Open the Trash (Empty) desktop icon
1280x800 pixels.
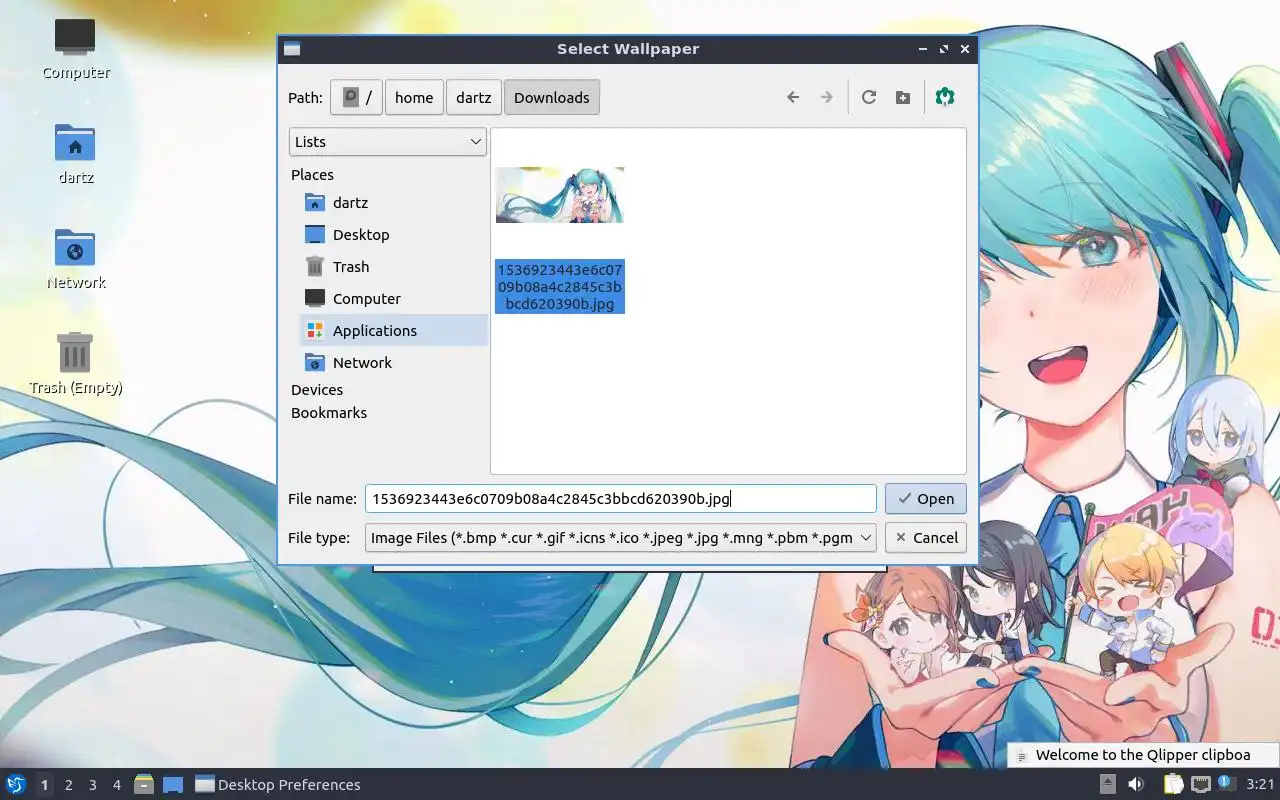click(75, 364)
